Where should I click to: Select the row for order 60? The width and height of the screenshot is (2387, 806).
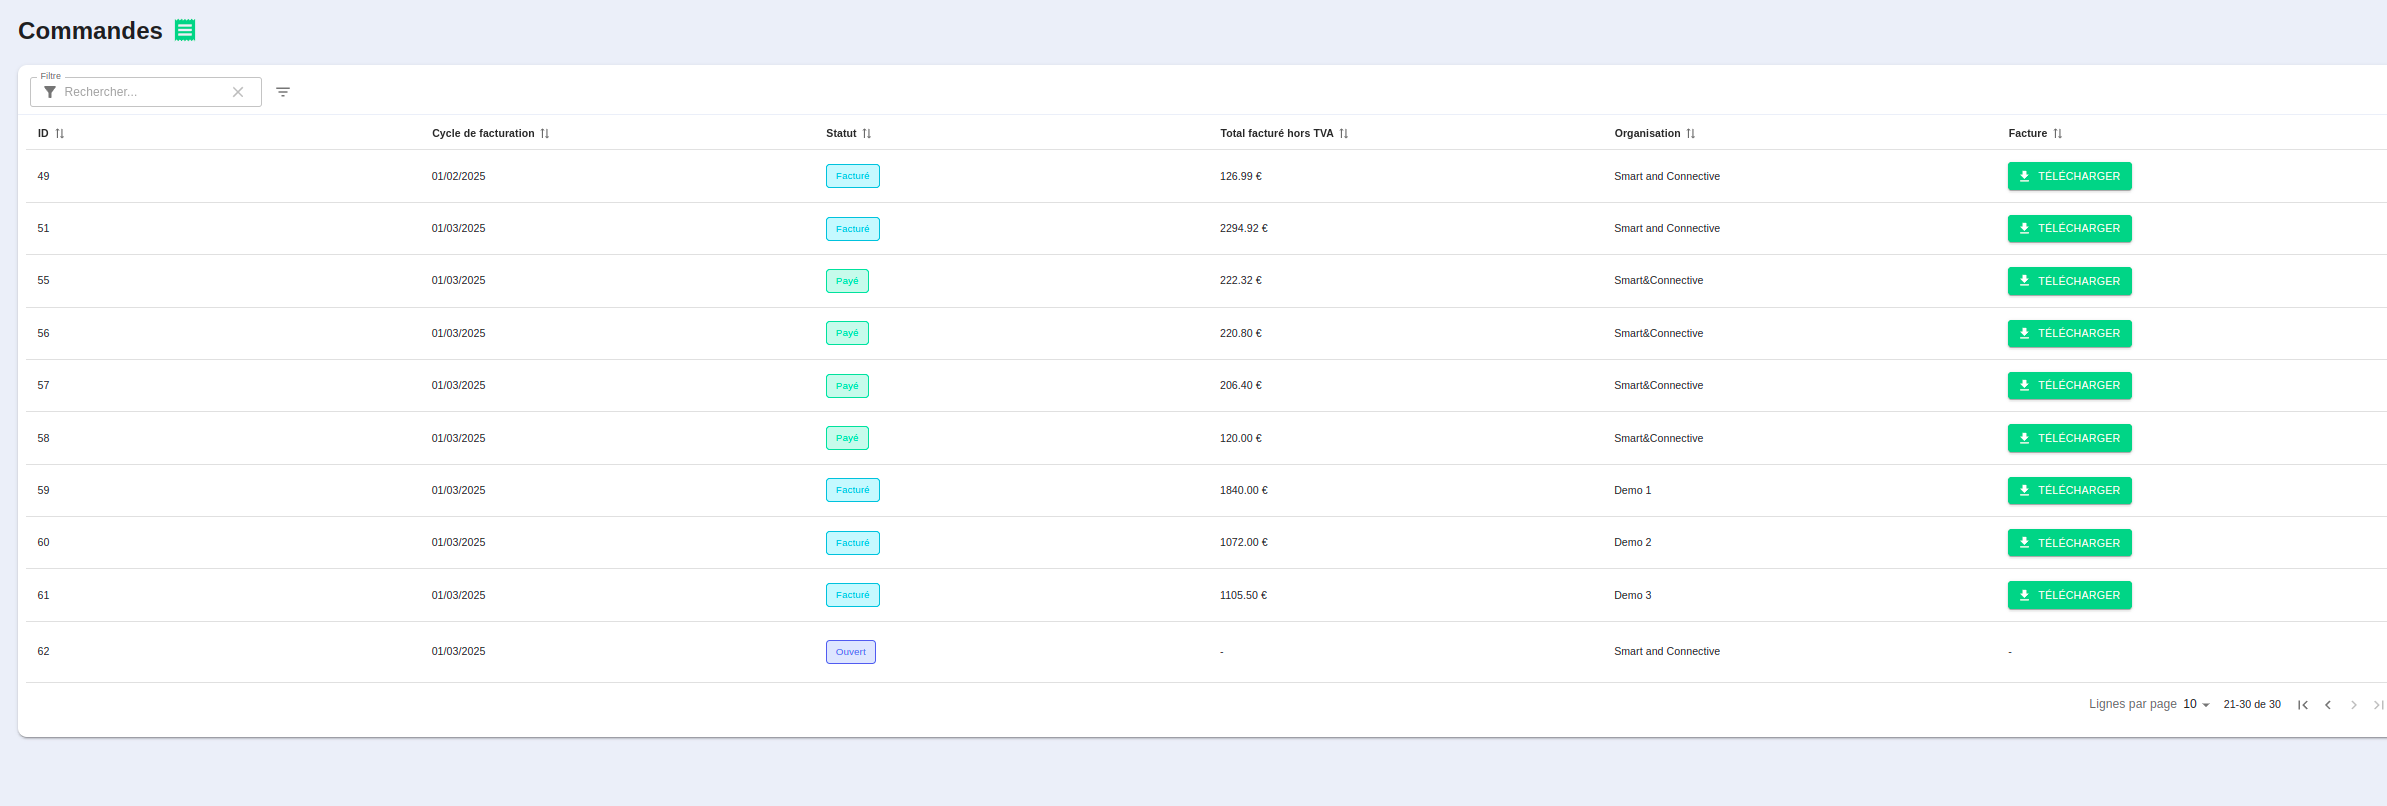(600, 543)
